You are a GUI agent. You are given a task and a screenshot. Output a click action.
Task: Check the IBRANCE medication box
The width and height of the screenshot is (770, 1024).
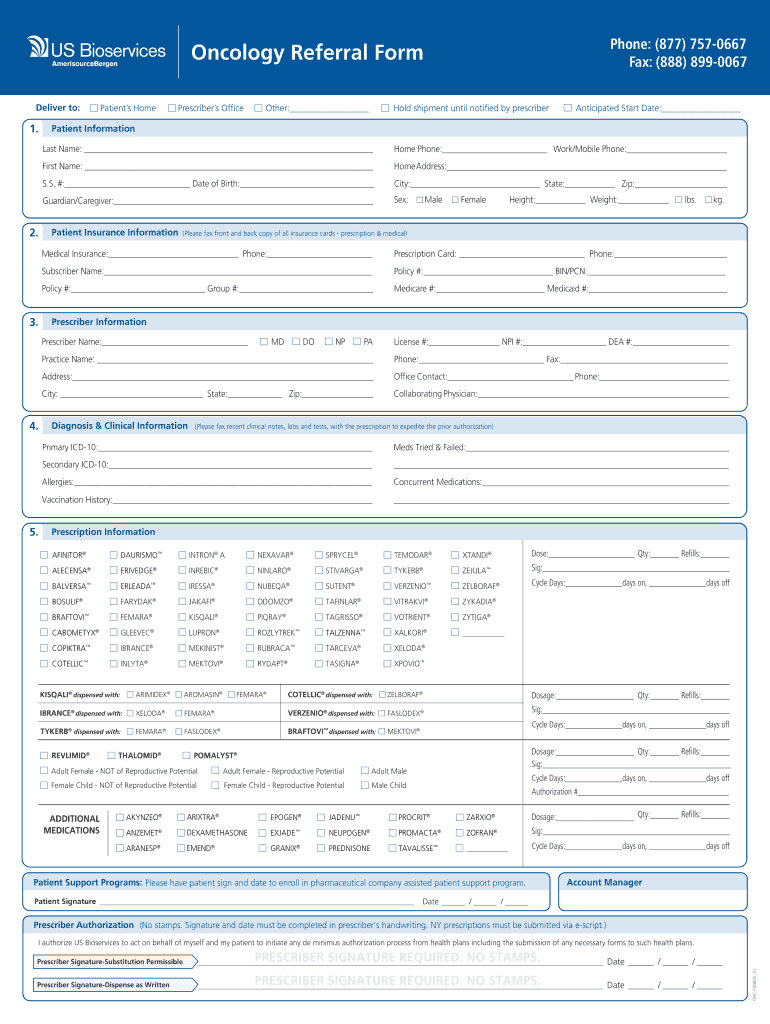(x=112, y=648)
